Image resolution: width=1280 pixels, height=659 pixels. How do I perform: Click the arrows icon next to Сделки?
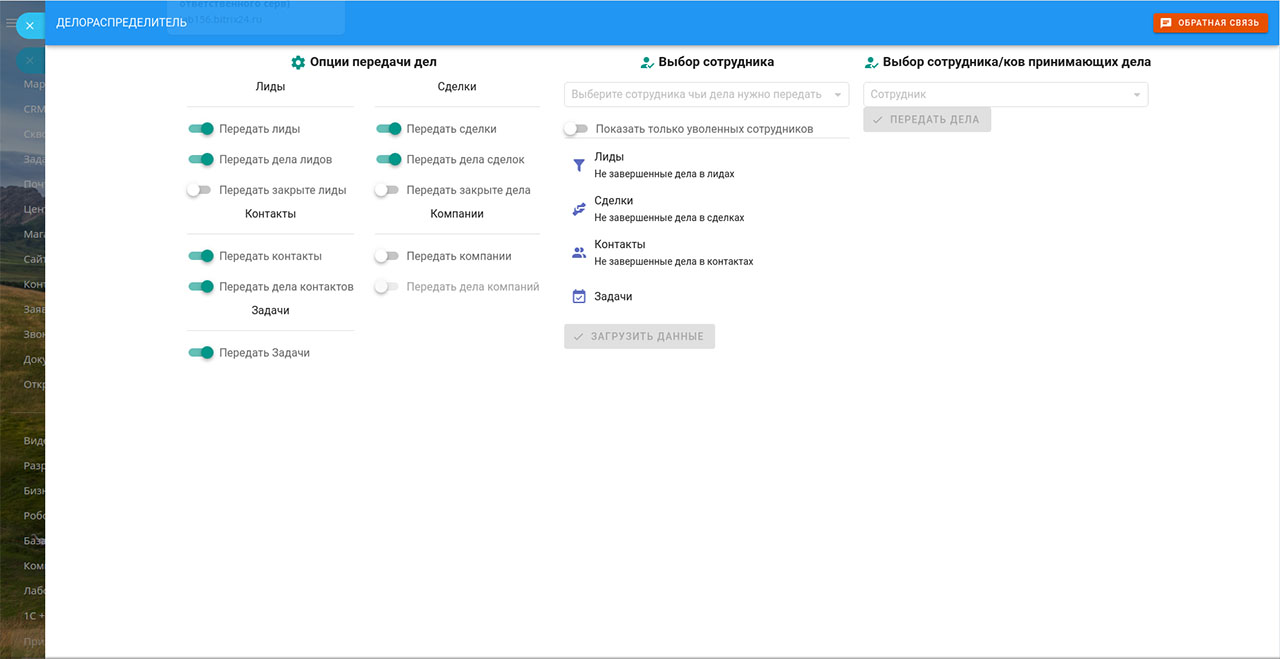(579, 209)
